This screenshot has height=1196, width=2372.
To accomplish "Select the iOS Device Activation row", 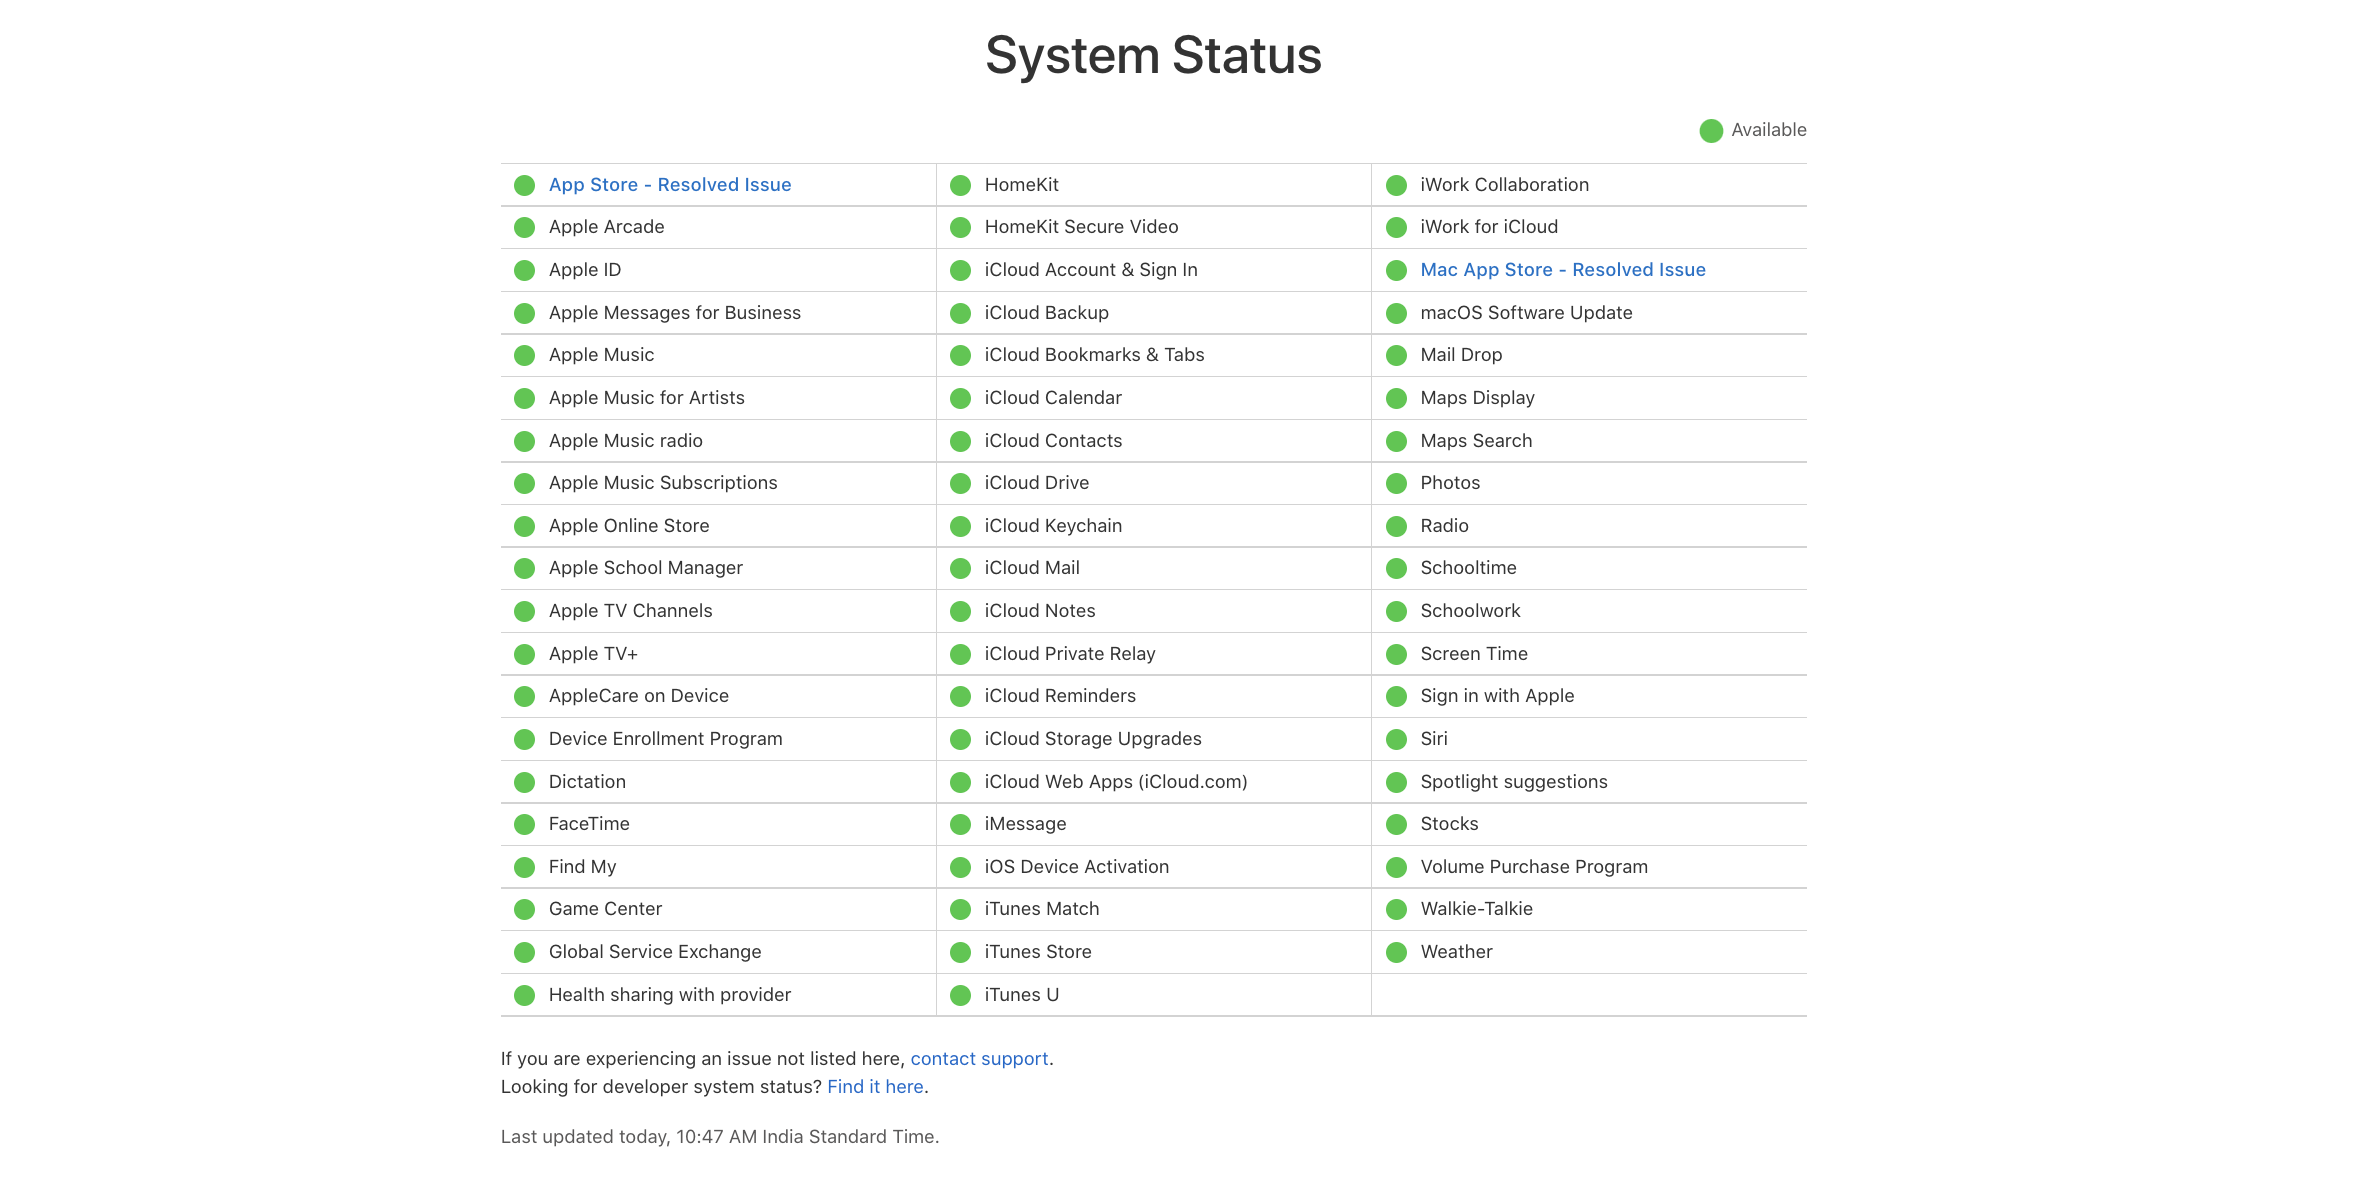I will tap(1076, 867).
